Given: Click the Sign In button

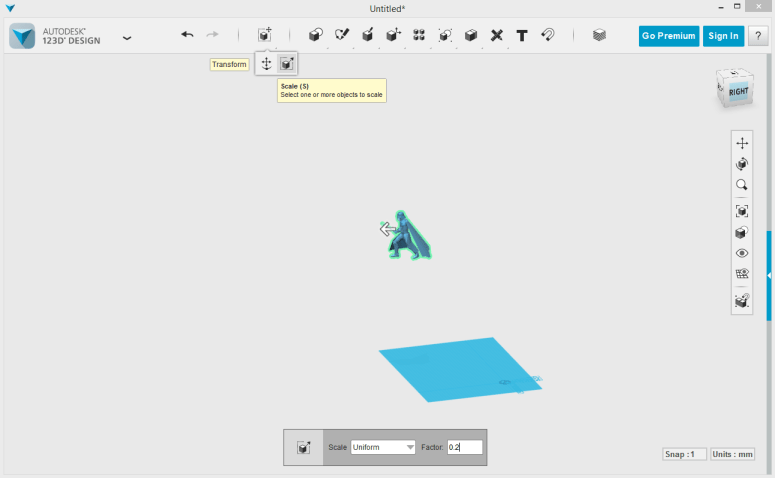Looking at the screenshot, I should 723,36.
